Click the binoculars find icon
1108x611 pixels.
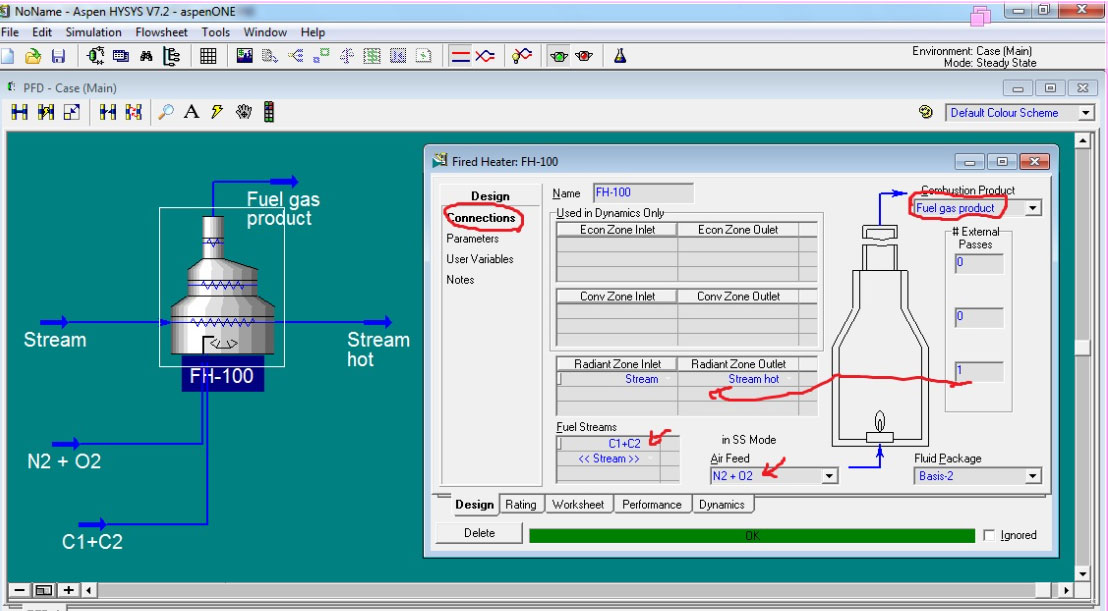tap(146, 56)
